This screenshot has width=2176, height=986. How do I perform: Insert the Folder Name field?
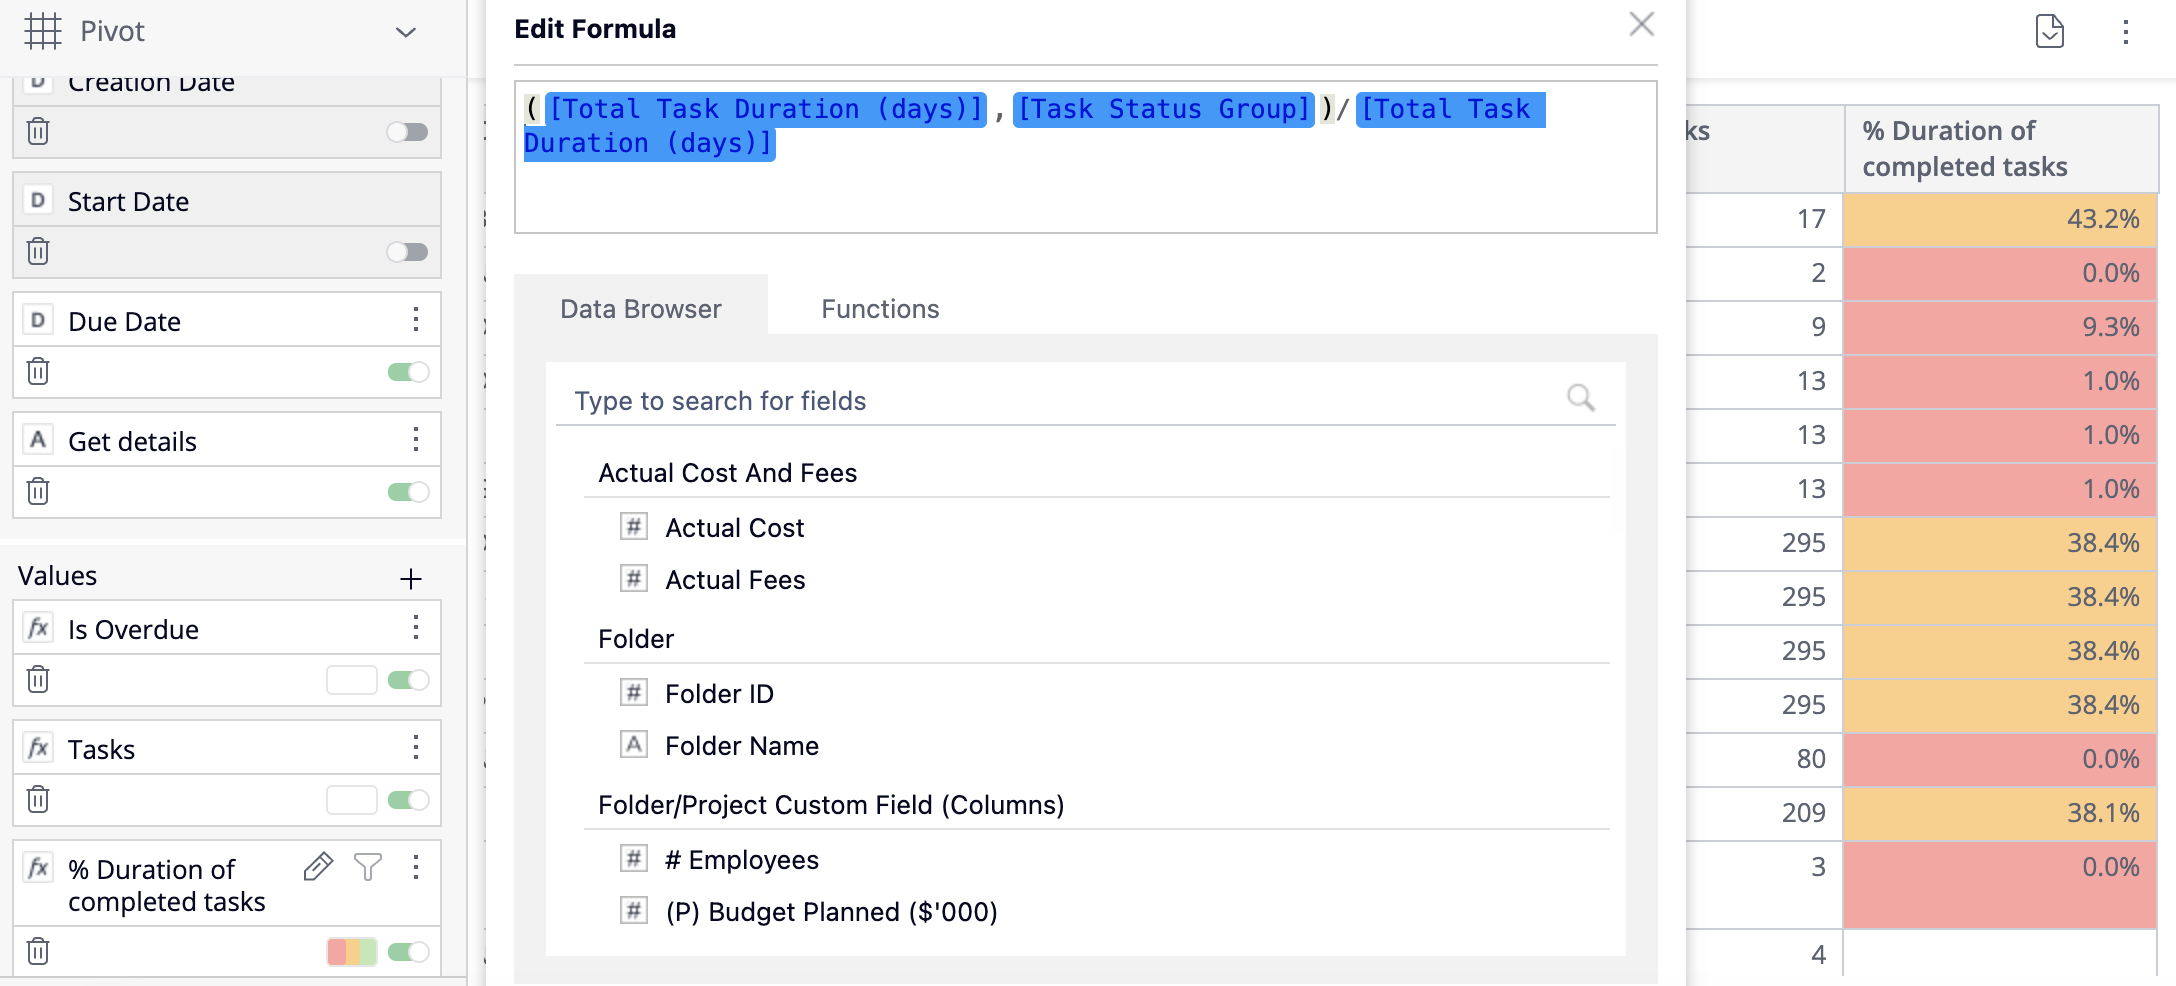coord(742,745)
